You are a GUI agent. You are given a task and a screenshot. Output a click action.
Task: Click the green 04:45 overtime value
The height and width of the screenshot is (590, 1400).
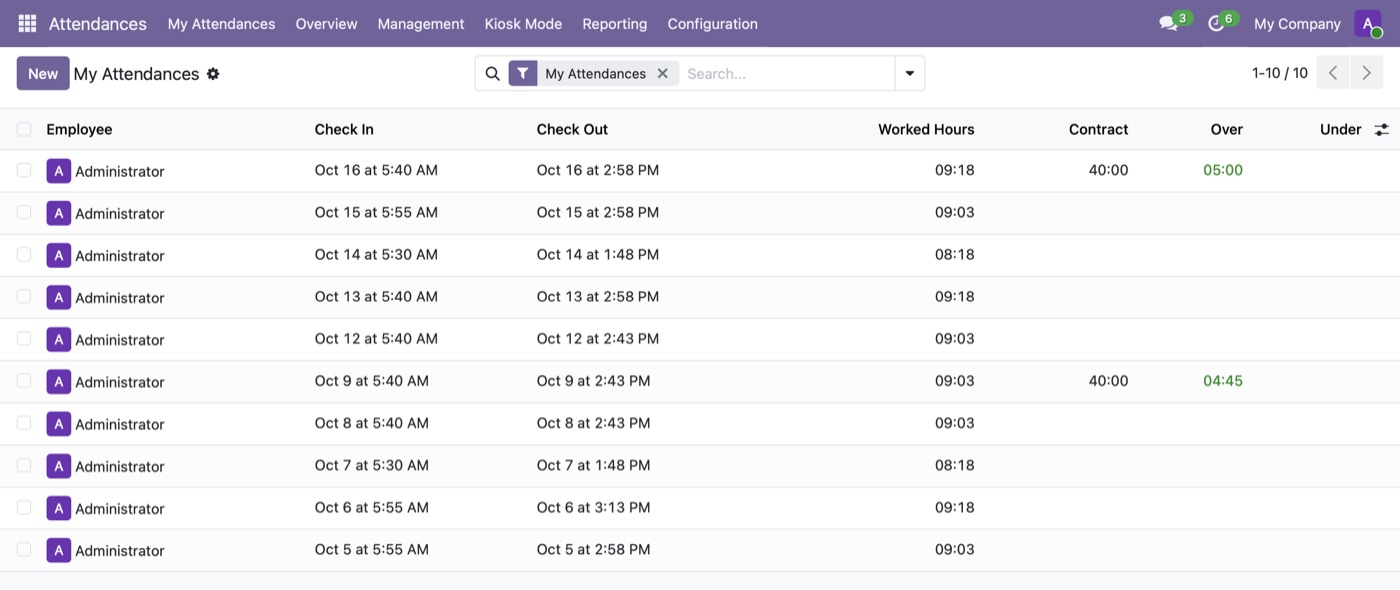click(x=1223, y=381)
